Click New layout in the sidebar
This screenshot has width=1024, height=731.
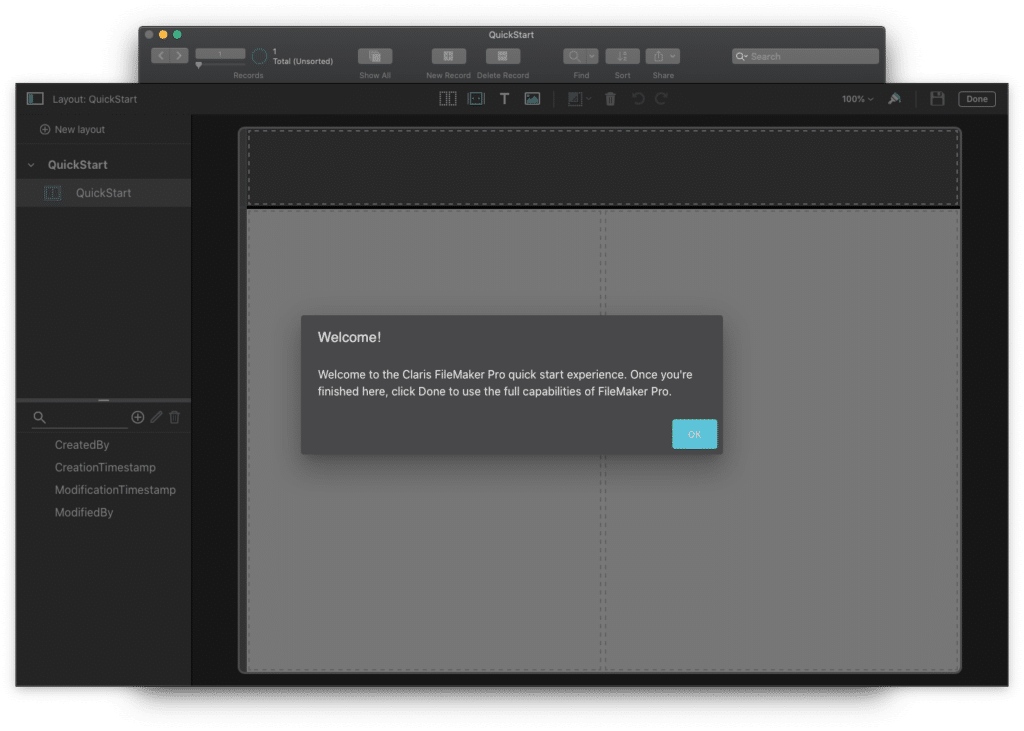(72, 129)
